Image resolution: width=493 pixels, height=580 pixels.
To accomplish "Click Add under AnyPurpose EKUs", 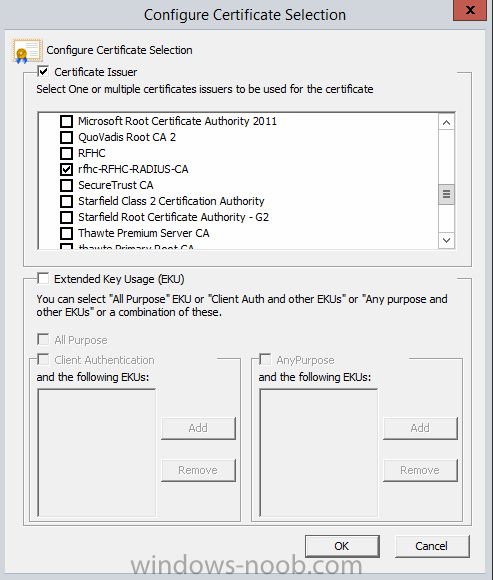I will (420, 428).
